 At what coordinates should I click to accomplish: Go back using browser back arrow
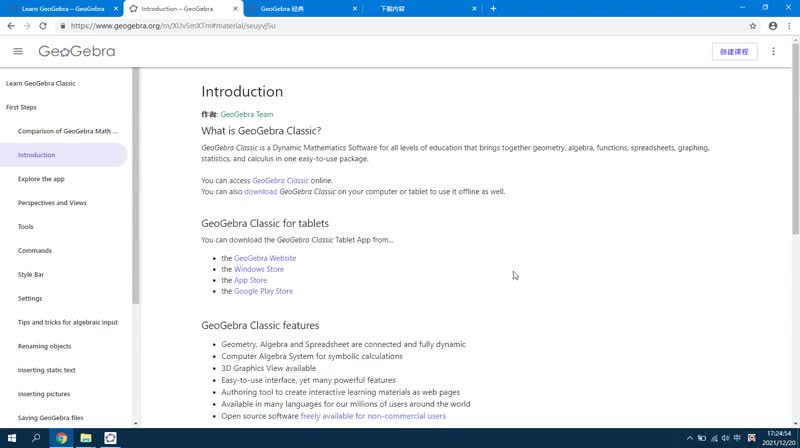click(x=11, y=26)
